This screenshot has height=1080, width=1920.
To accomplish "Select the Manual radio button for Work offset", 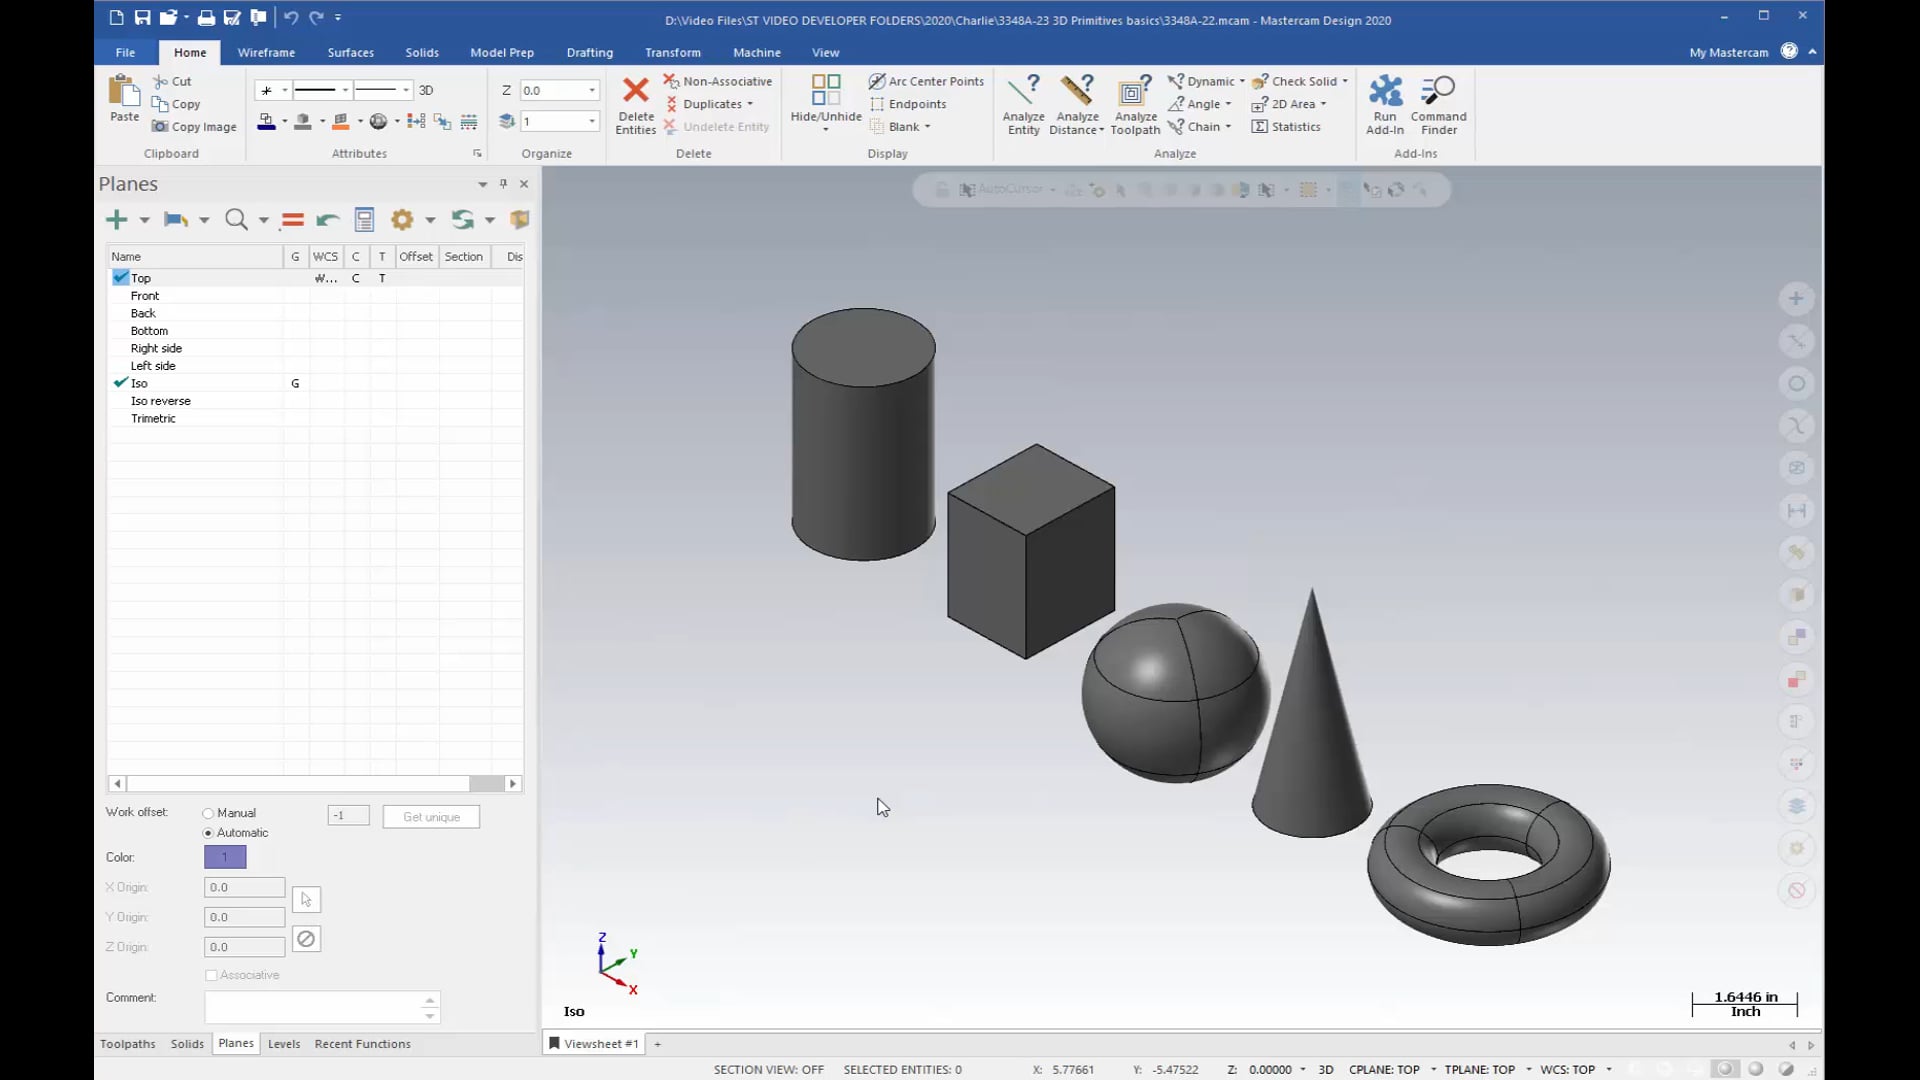I will pos(208,812).
